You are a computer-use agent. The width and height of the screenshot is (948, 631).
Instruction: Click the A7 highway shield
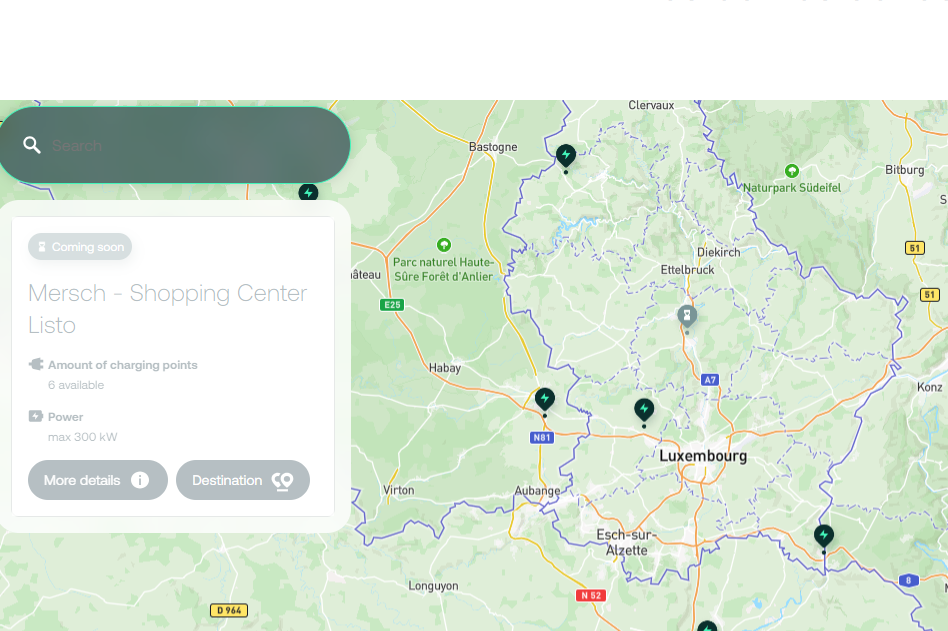(710, 380)
